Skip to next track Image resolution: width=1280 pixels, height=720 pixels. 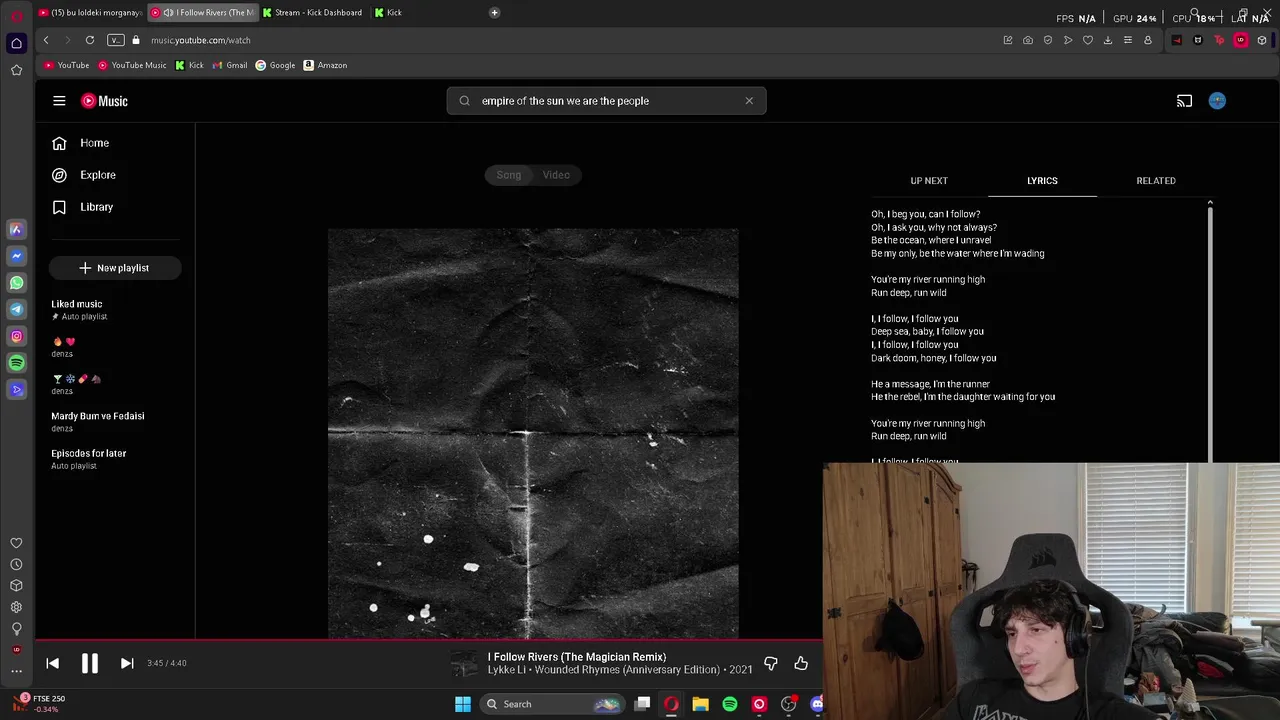pos(127,663)
